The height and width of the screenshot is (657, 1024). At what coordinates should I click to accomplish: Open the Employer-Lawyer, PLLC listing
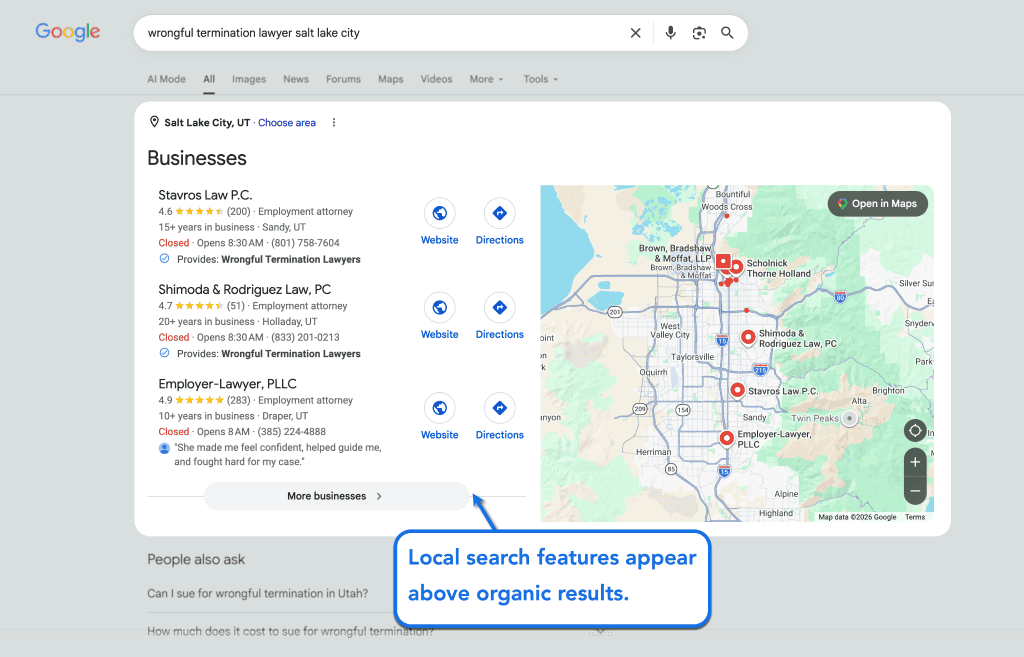(x=227, y=384)
